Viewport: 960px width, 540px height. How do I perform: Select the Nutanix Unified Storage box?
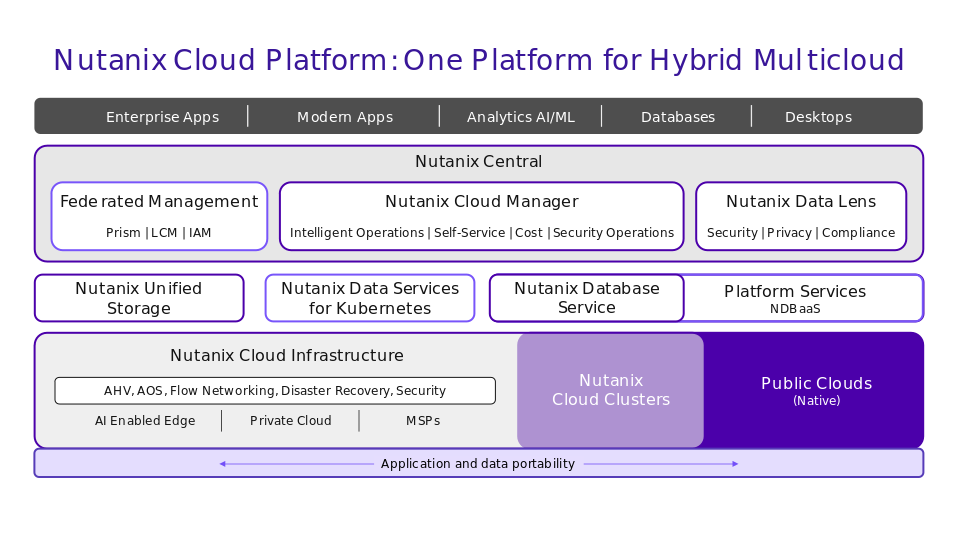click(139, 298)
